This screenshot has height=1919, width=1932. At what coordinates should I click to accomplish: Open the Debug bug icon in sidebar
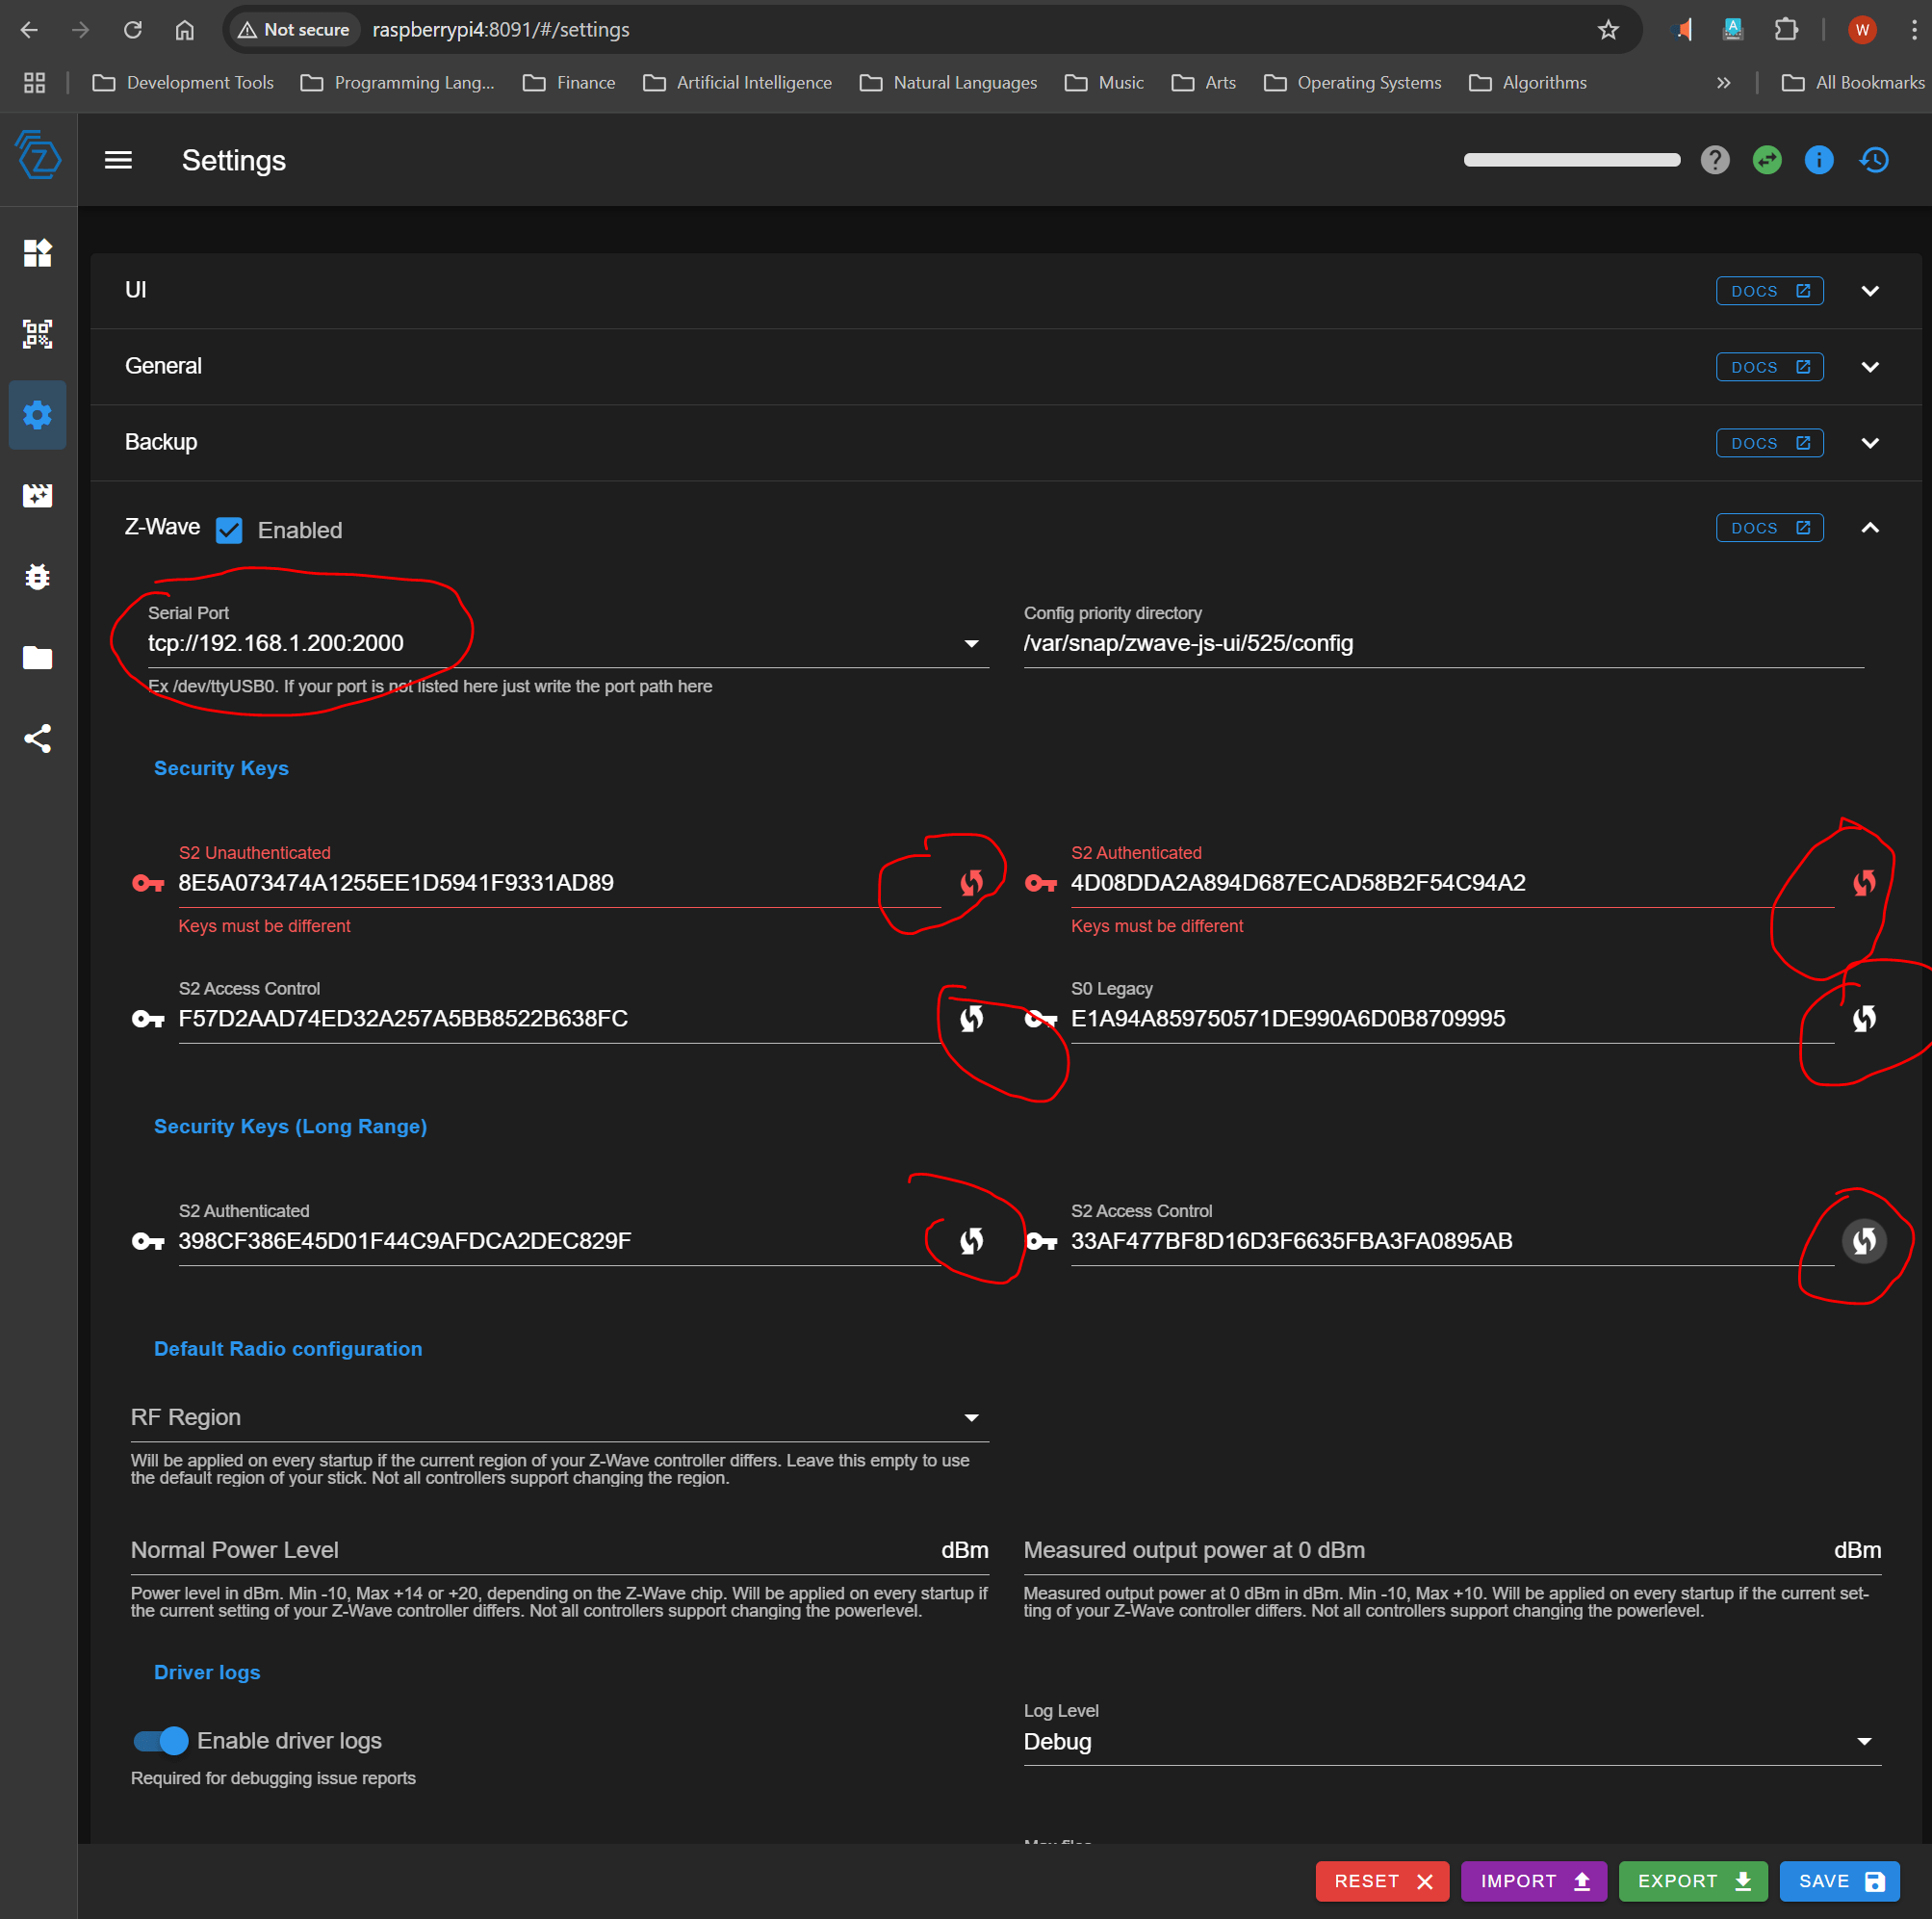point(37,577)
